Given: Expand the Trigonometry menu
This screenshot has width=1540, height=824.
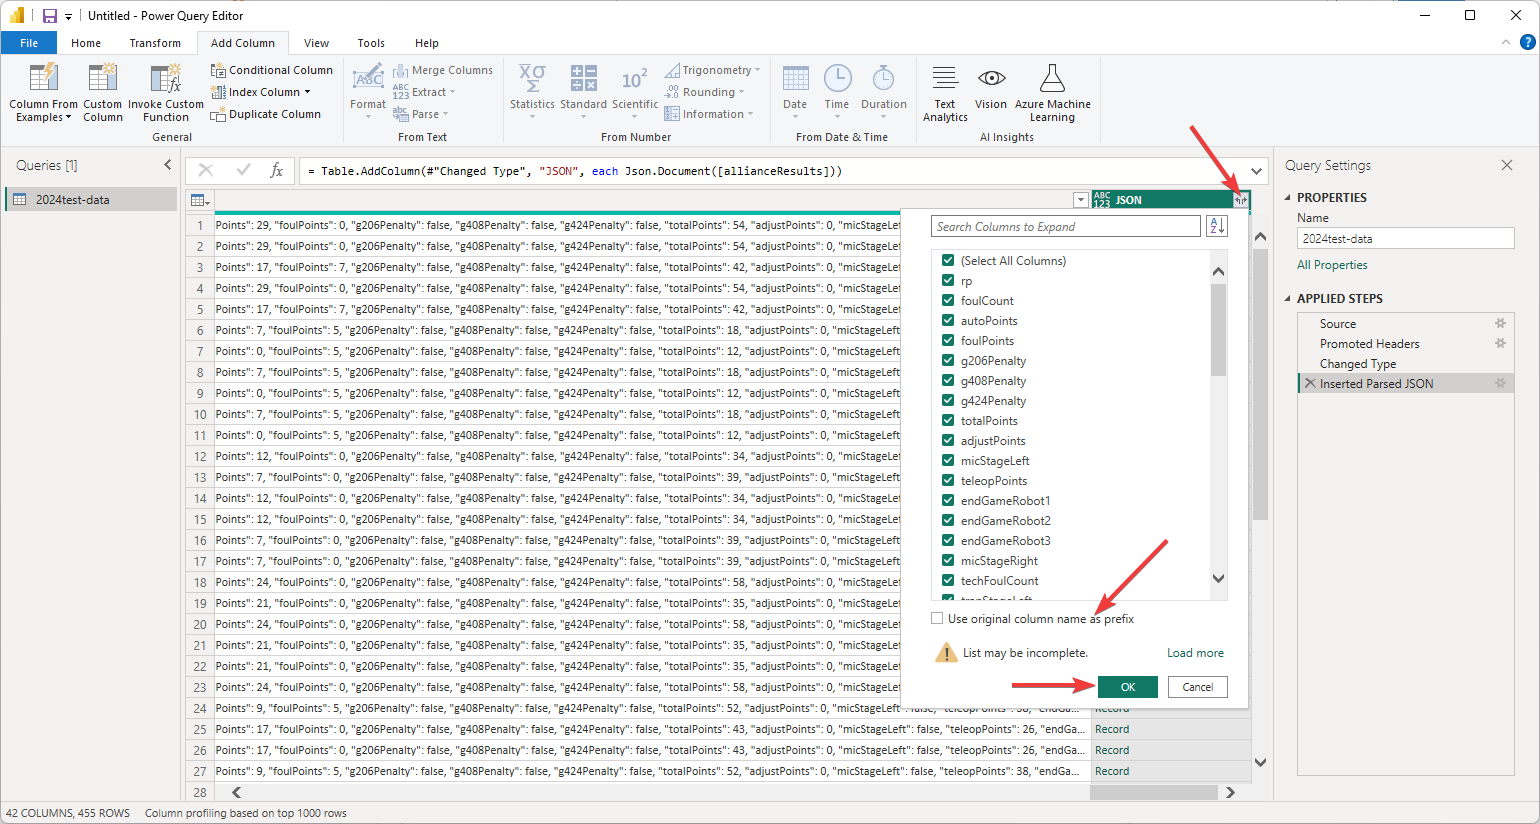Looking at the screenshot, I should pos(712,70).
